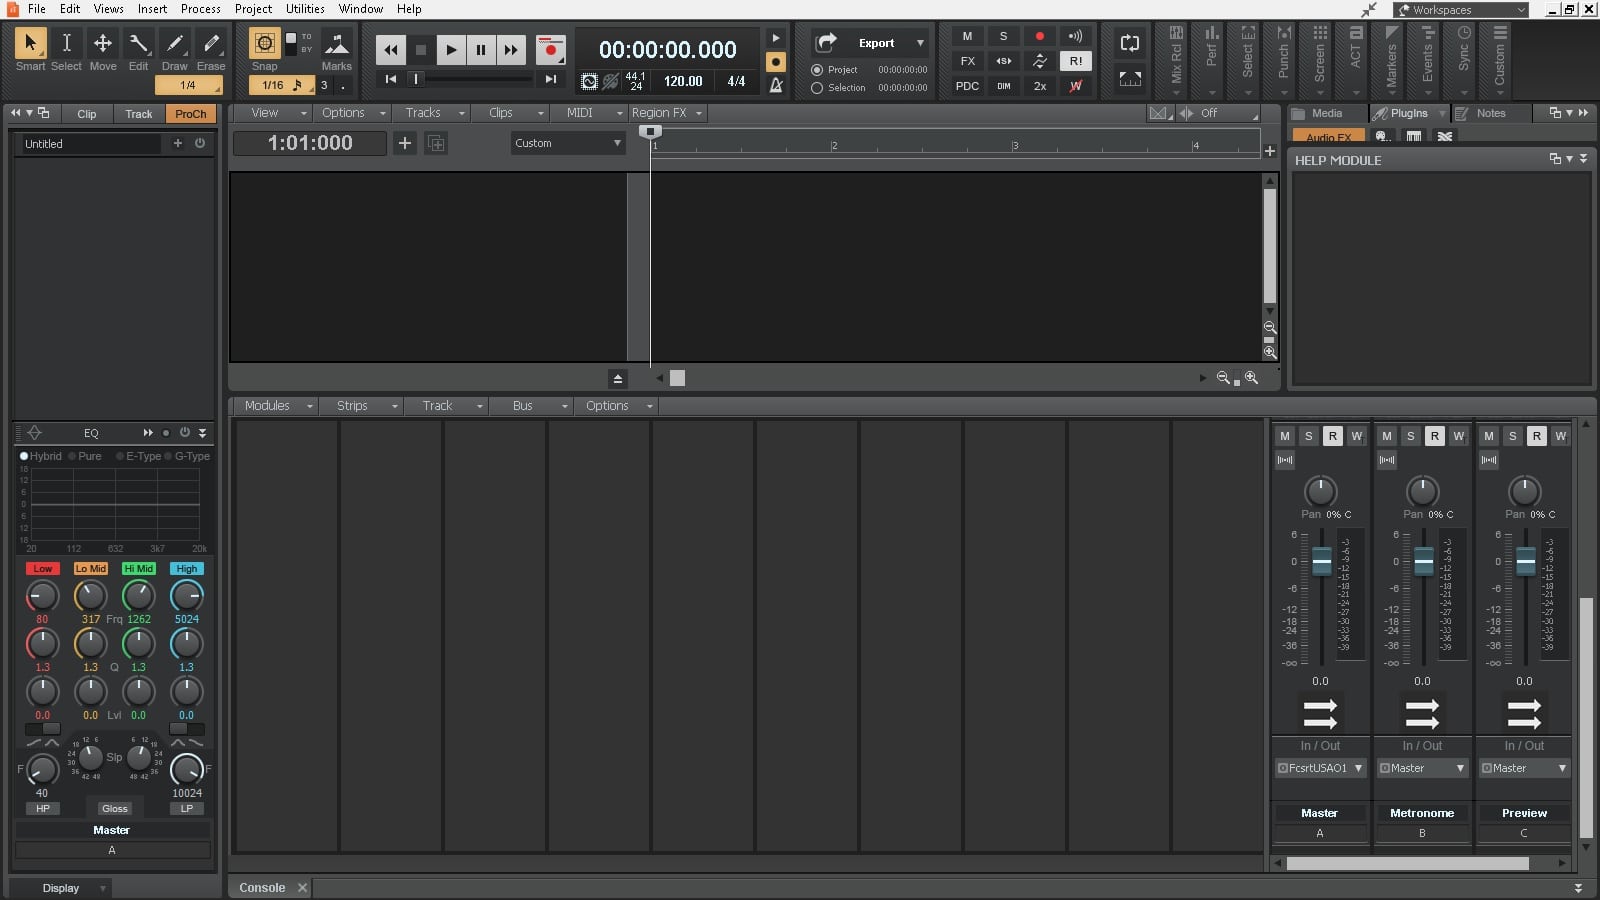
Task: Select the Move tool
Action: [103, 49]
